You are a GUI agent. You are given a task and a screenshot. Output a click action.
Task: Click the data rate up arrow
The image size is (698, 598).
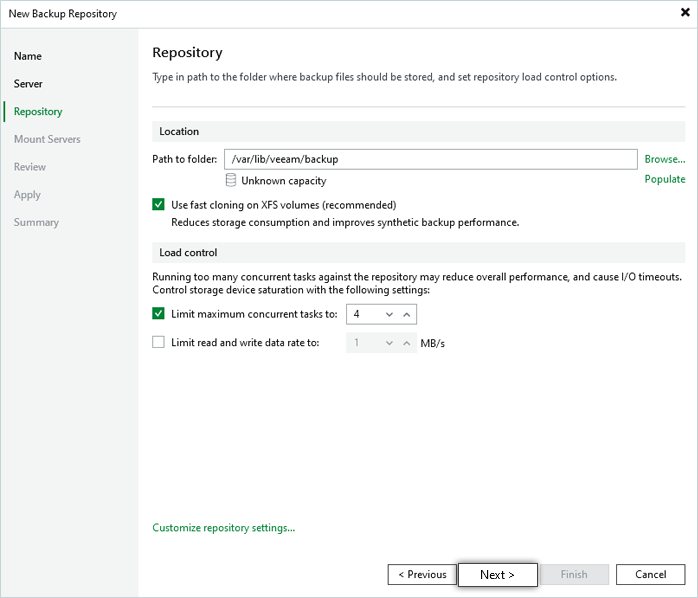(x=406, y=343)
